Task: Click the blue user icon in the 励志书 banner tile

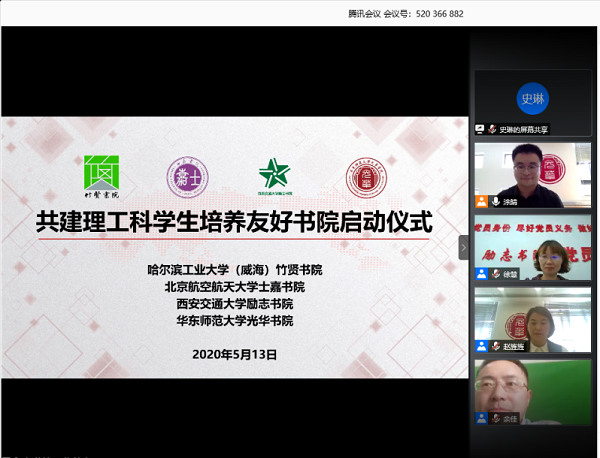Action: pos(481,274)
